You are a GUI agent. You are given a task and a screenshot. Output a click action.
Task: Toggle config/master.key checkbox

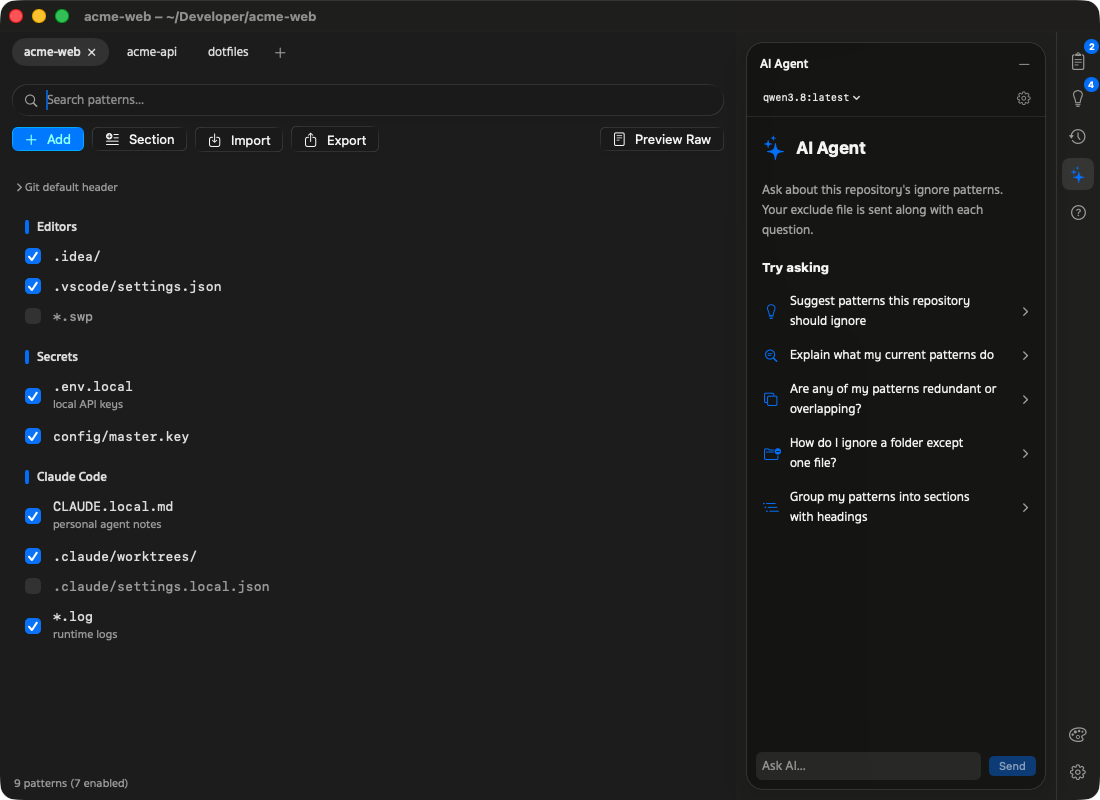[33, 436]
